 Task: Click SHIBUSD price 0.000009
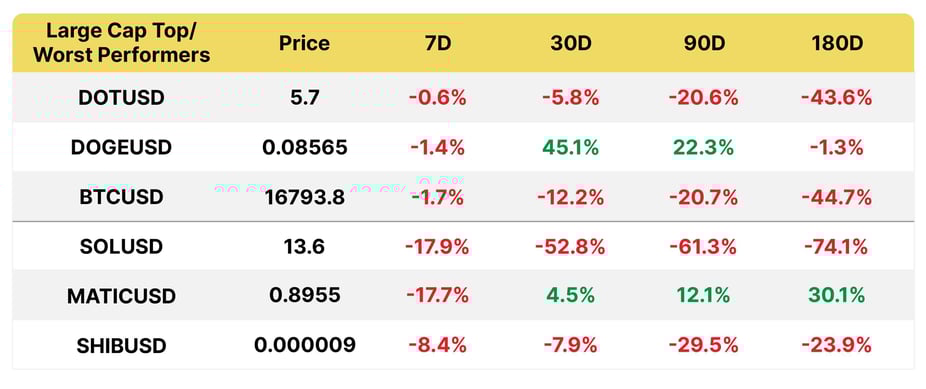click(x=305, y=345)
